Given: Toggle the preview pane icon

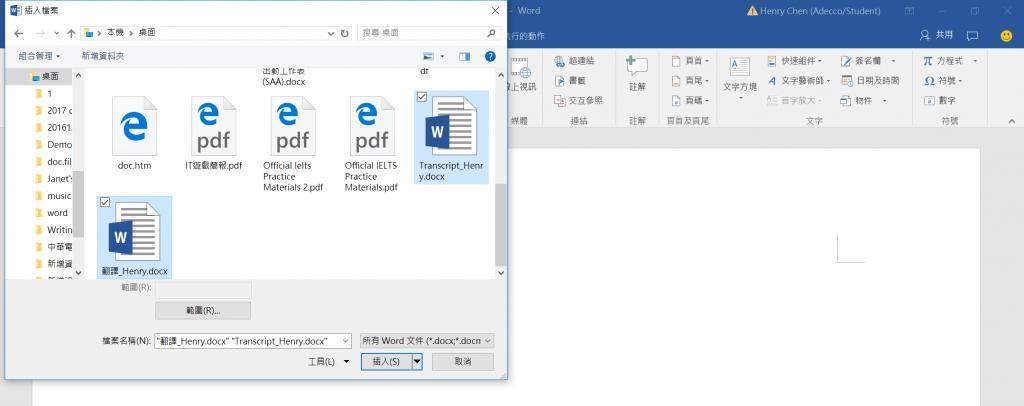Looking at the screenshot, I should [x=464, y=57].
